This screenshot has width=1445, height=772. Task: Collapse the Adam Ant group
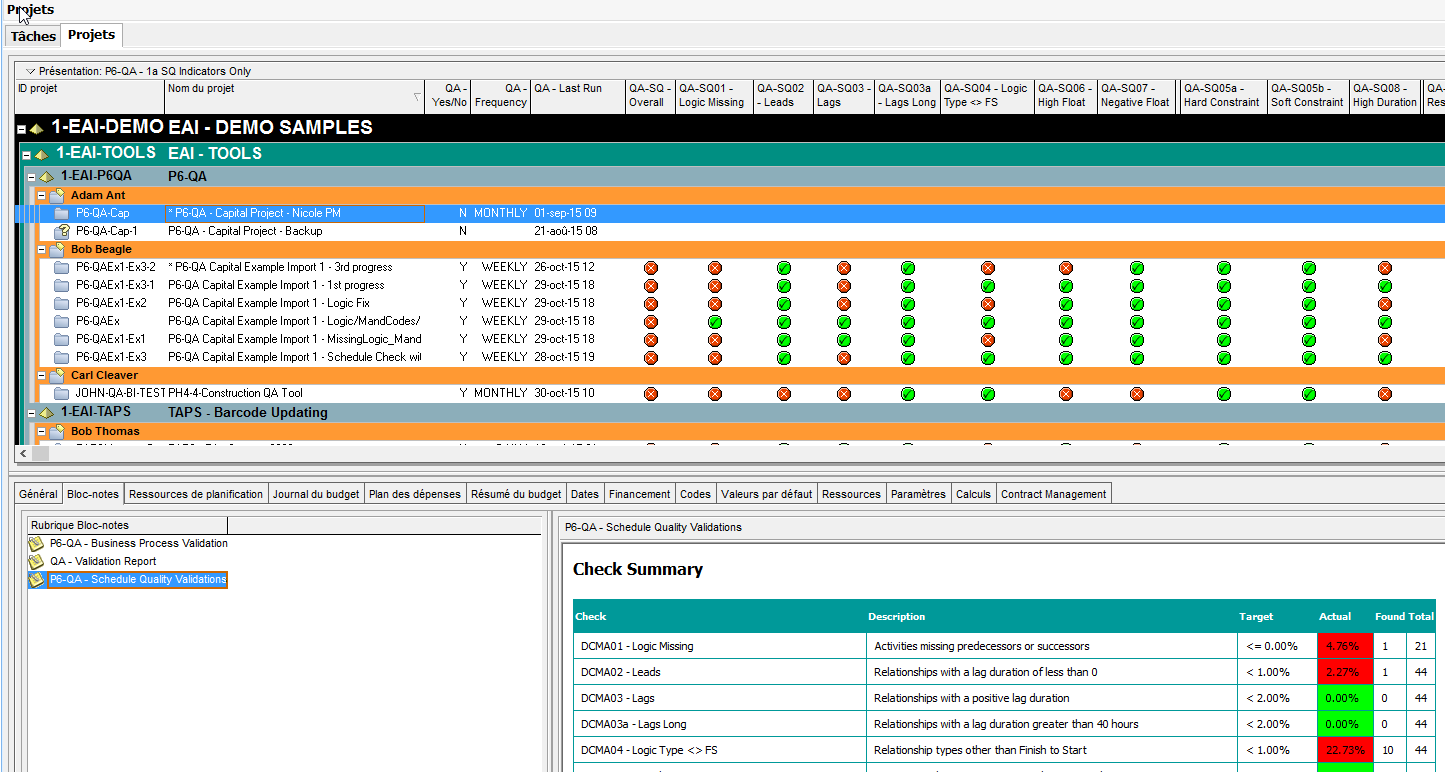pyautogui.click(x=42, y=196)
